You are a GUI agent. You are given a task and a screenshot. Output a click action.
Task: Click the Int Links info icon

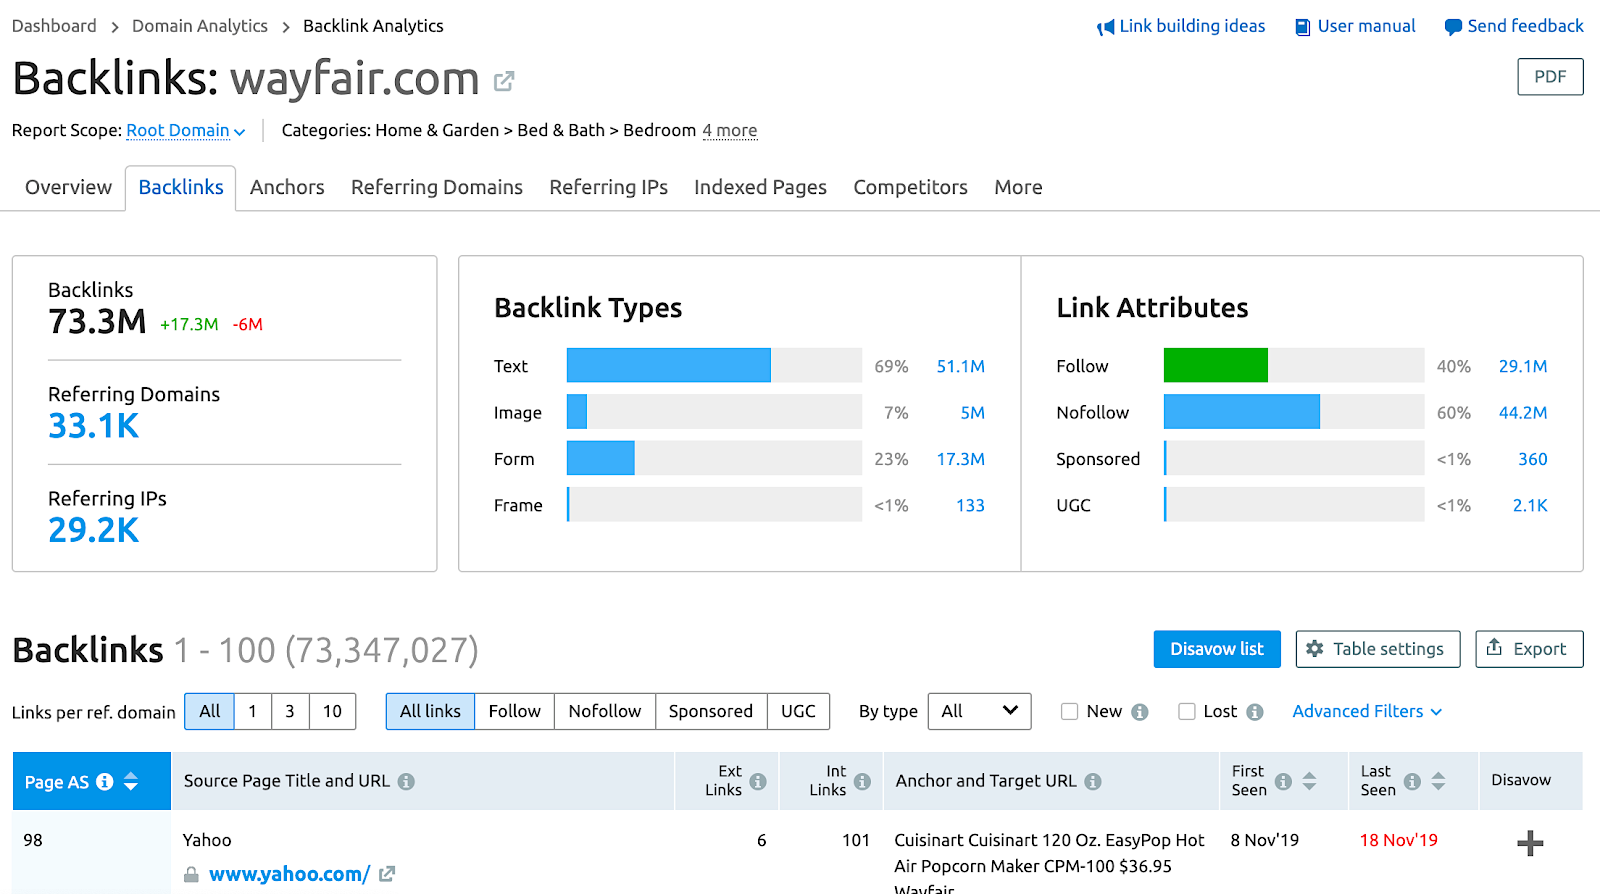[862, 782]
